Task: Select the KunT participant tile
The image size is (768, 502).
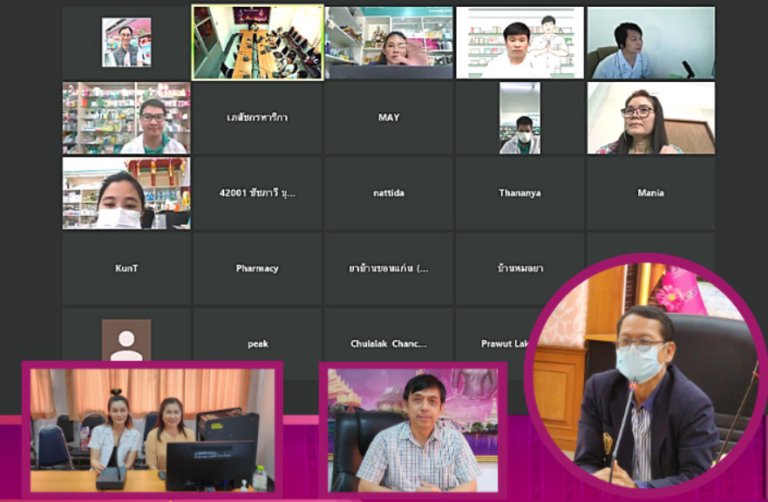Action: tap(126, 268)
